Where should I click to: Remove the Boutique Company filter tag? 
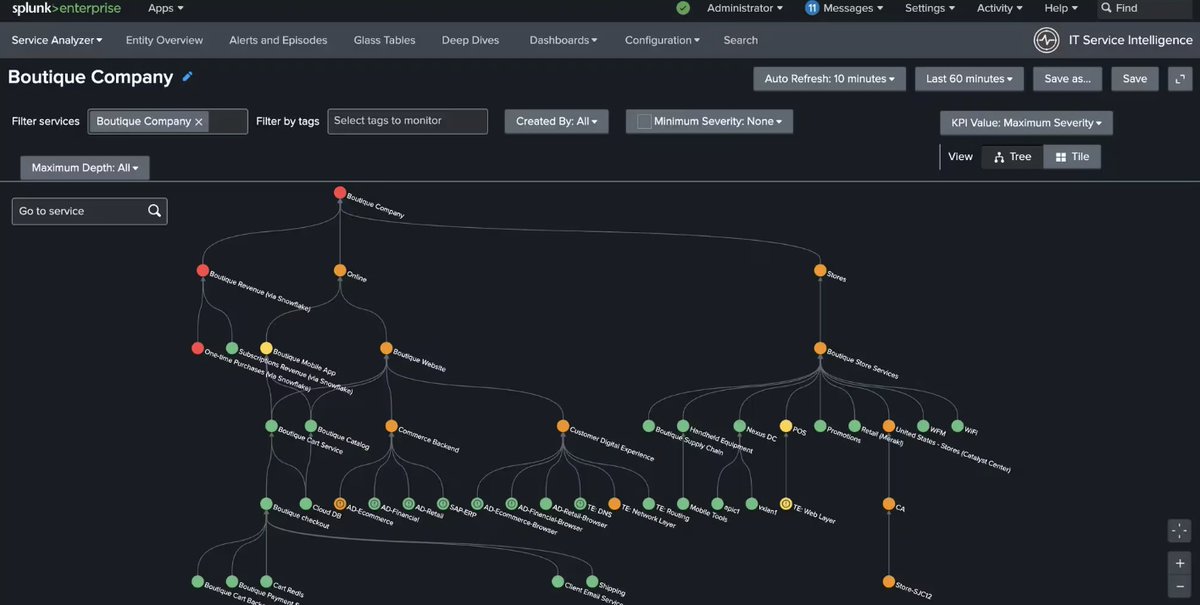pyautogui.click(x=199, y=120)
